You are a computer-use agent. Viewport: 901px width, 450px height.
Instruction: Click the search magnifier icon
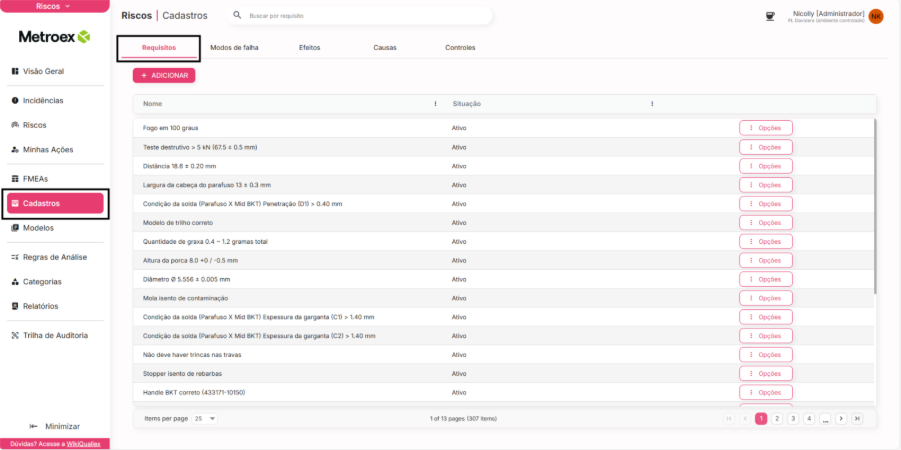(237, 16)
